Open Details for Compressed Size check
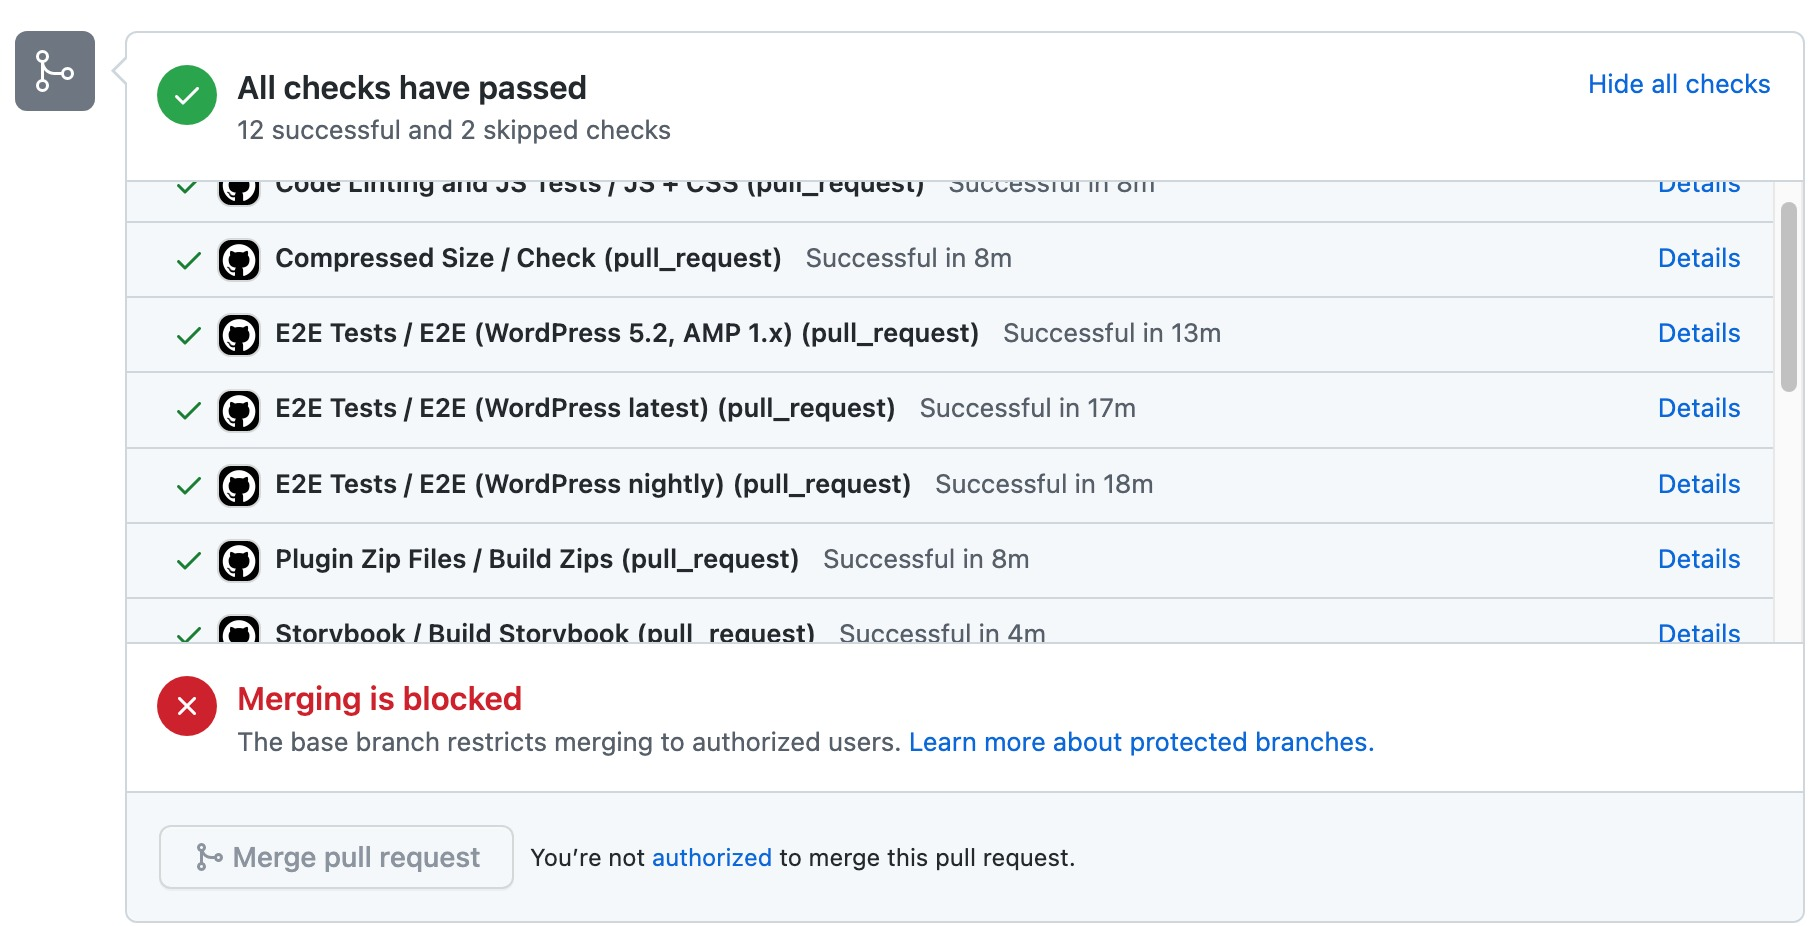 click(x=1698, y=258)
